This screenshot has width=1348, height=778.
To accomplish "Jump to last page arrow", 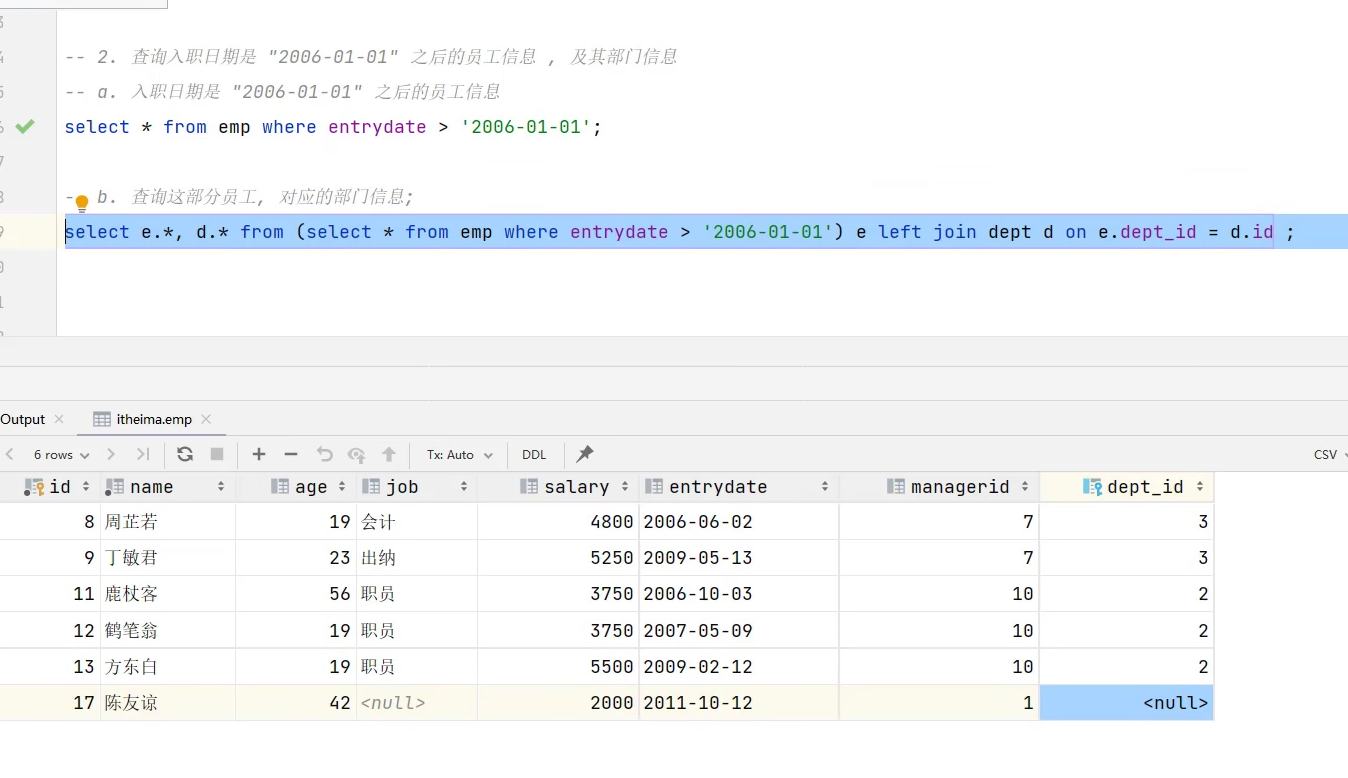I will pyautogui.click(x=143, y=454).
